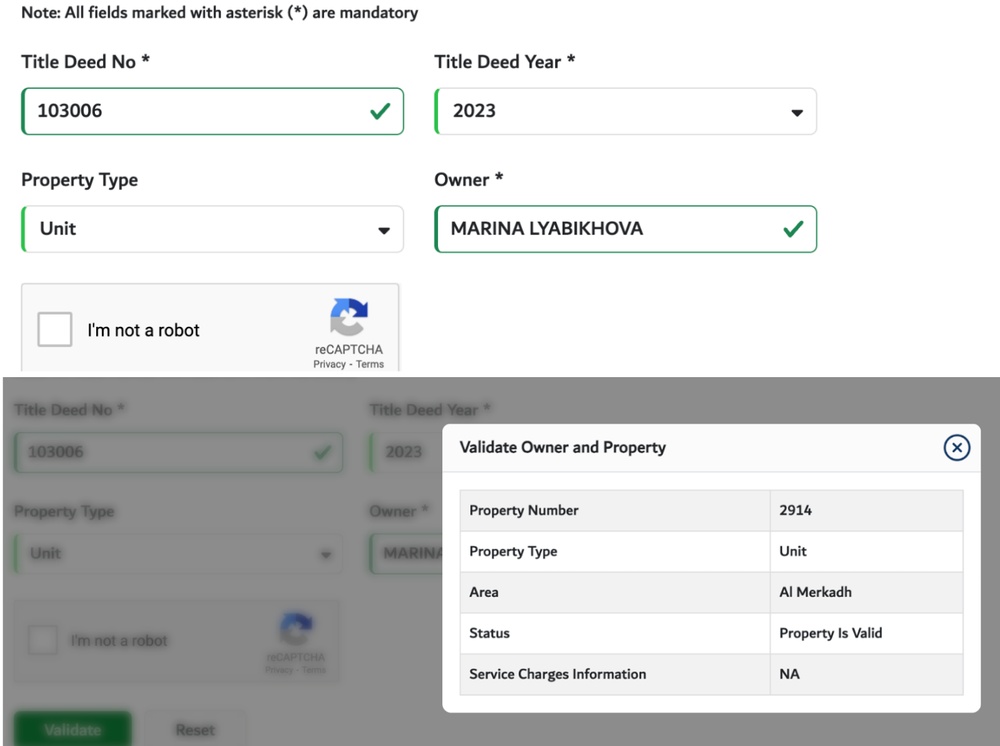This screenshot has width=1000, height=746.
Task: Check the dimmed "I'm not a robot" box behind the dialog
Action: click(42, 640)
